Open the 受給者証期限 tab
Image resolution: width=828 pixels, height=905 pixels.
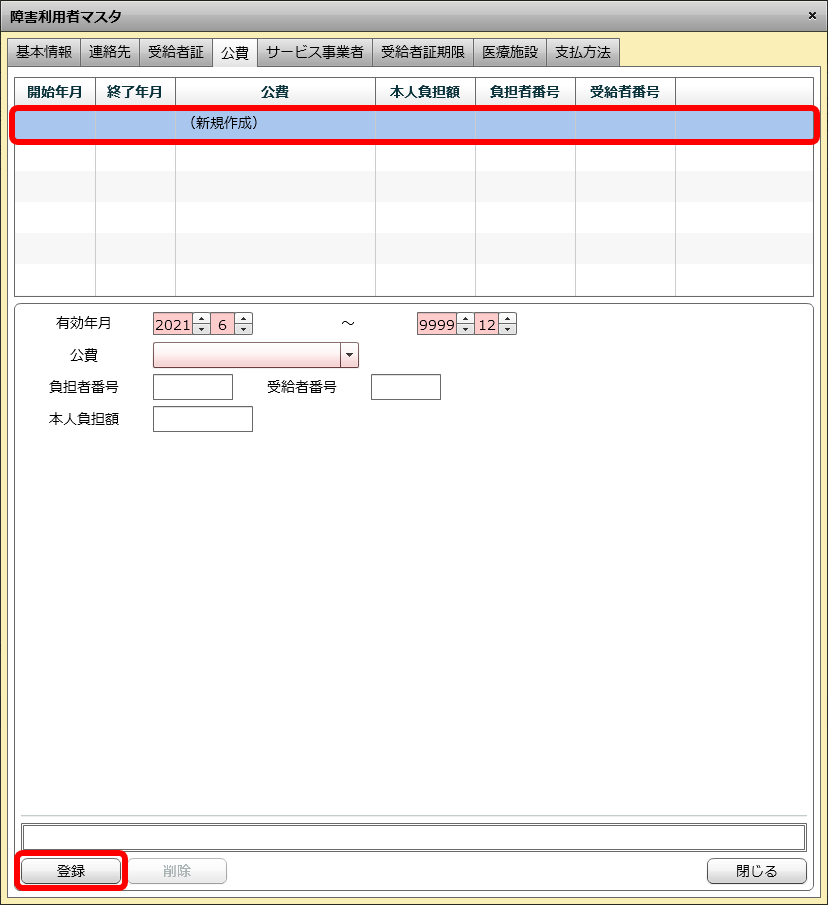422,52
